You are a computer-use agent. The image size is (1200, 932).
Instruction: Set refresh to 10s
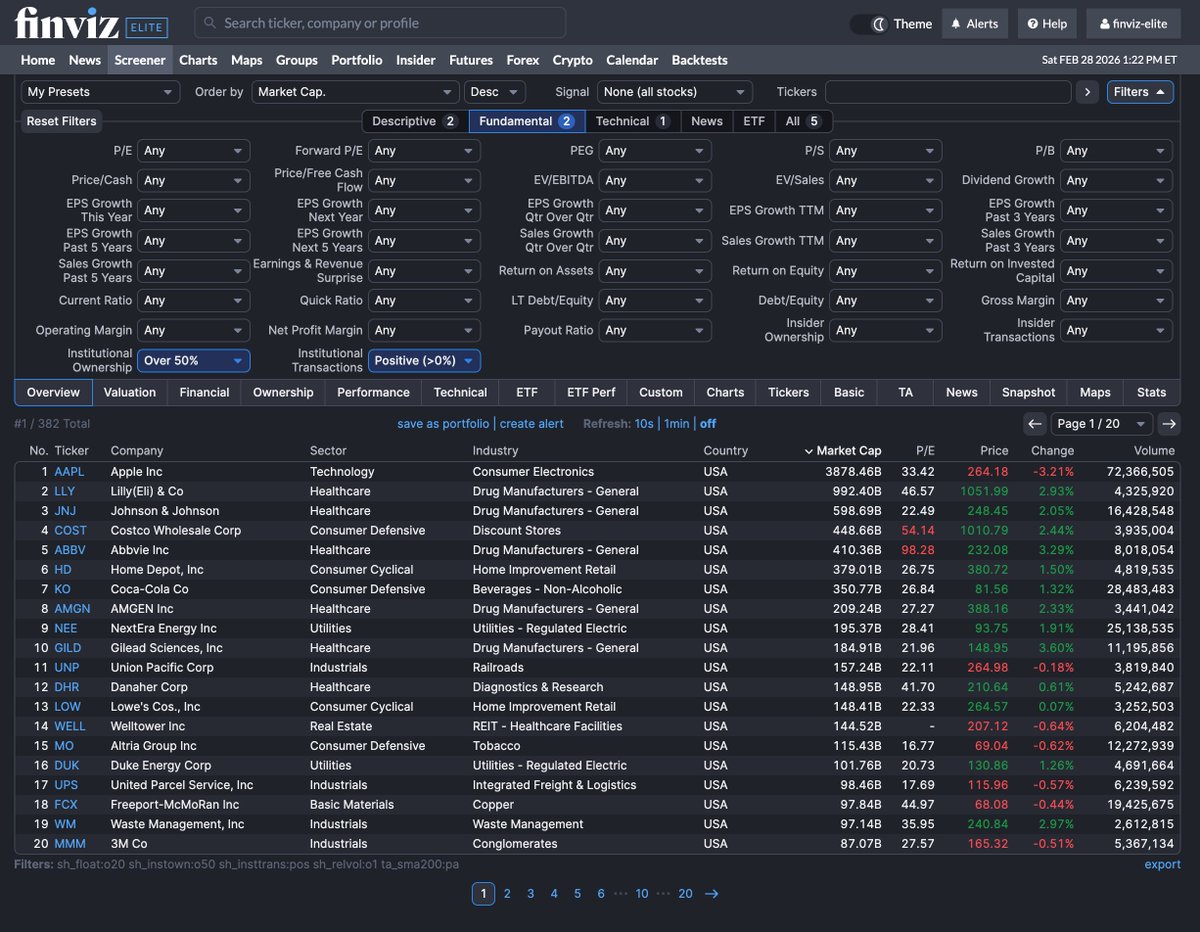pos(644,424)
